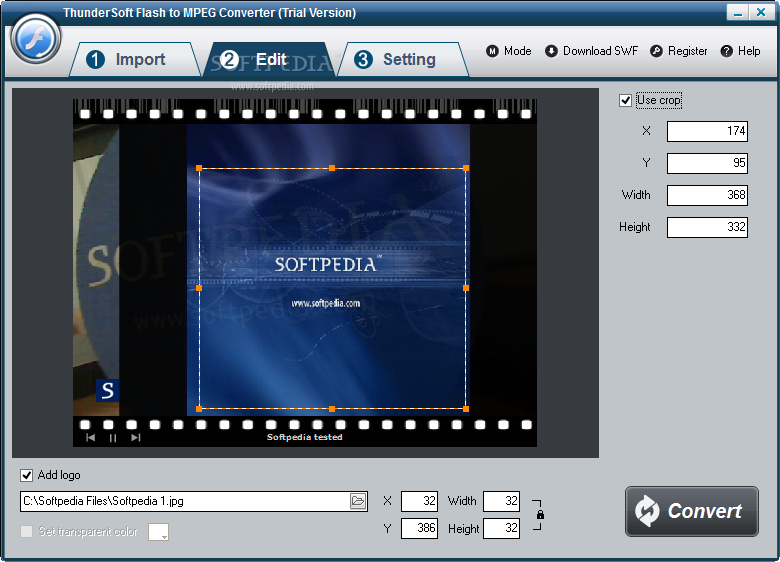Viewport: 780px width, 562px height.
Task: Click the left-middle crop handle
Action: (199, 288)
